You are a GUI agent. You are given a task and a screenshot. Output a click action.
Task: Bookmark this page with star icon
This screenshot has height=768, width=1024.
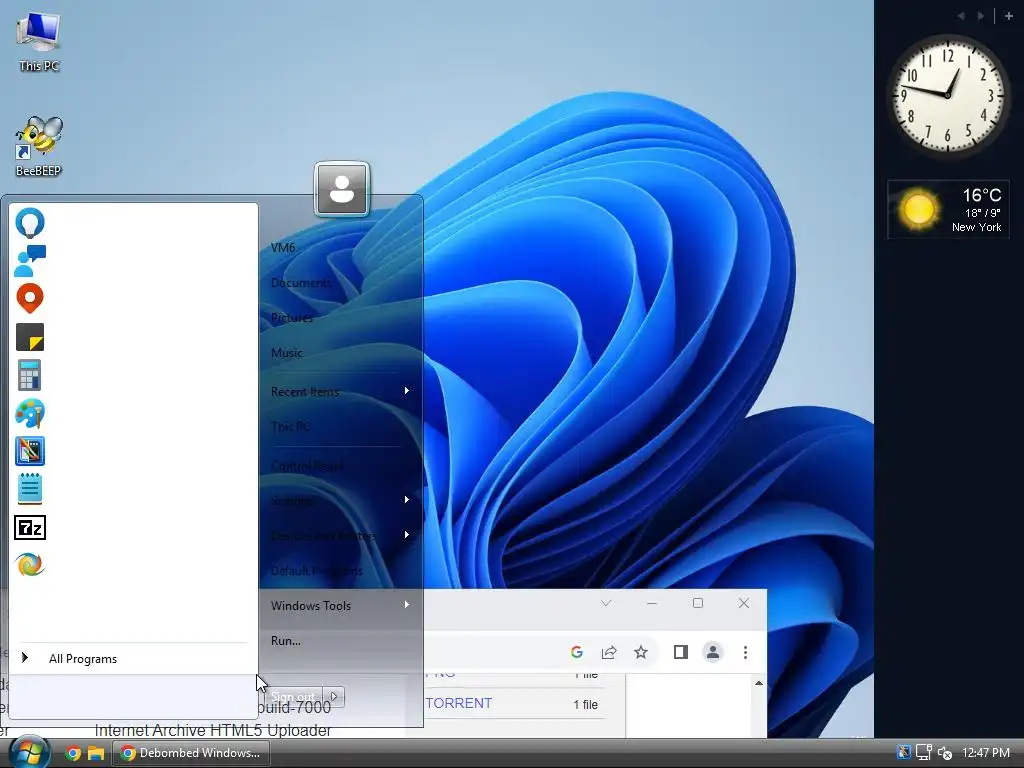[x=641, y=652]
